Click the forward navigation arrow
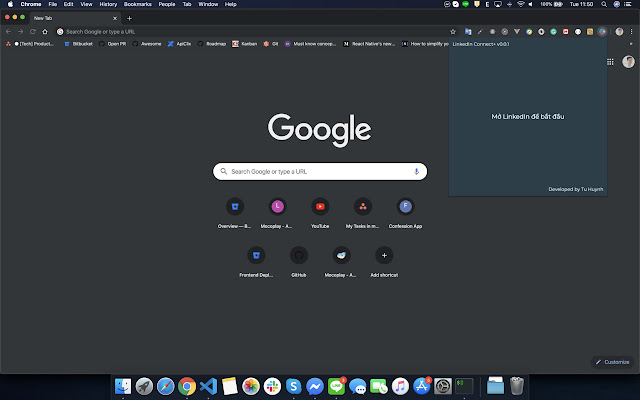The image size is (640, 400). (20, 31)
